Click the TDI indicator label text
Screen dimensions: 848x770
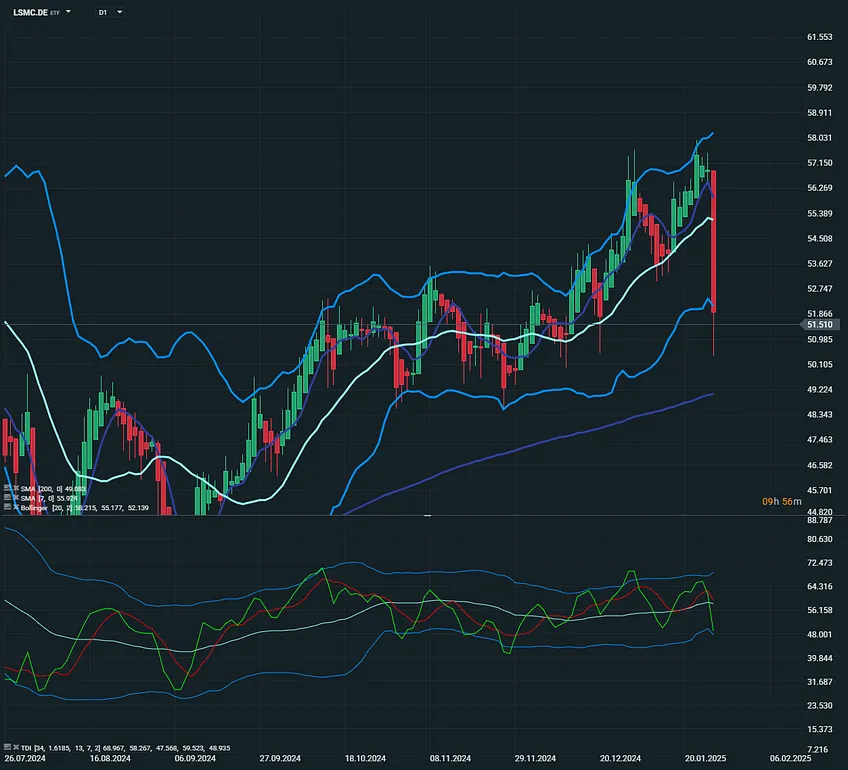[x=29, y=747]
